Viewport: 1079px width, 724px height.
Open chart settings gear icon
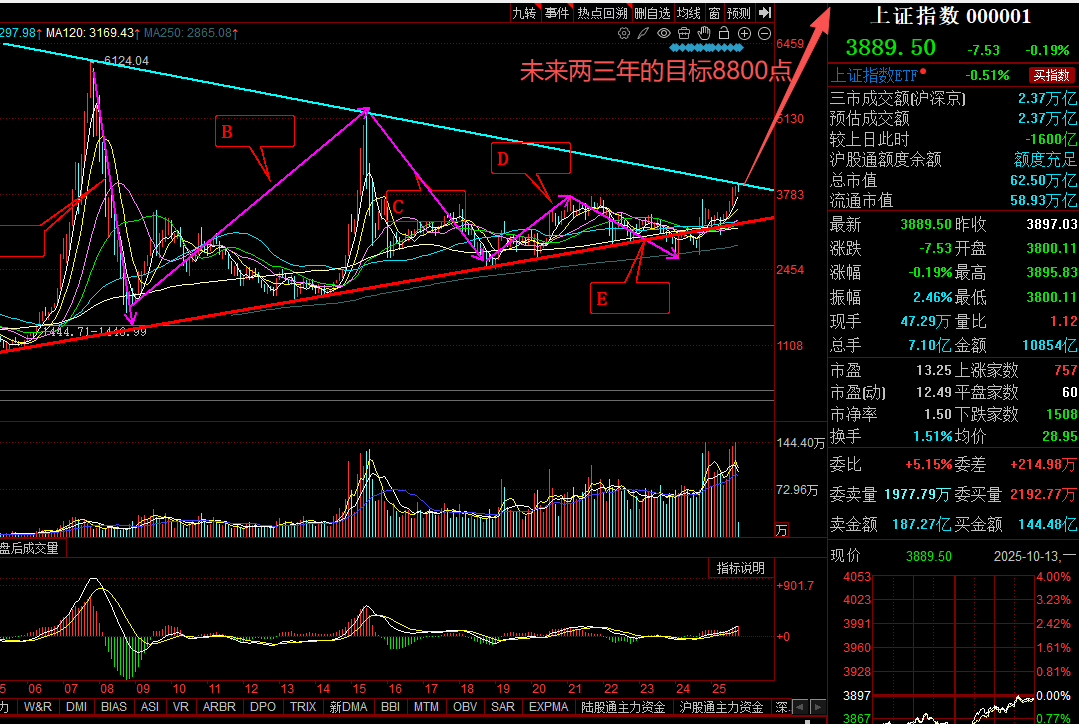(x=623, y=33)
